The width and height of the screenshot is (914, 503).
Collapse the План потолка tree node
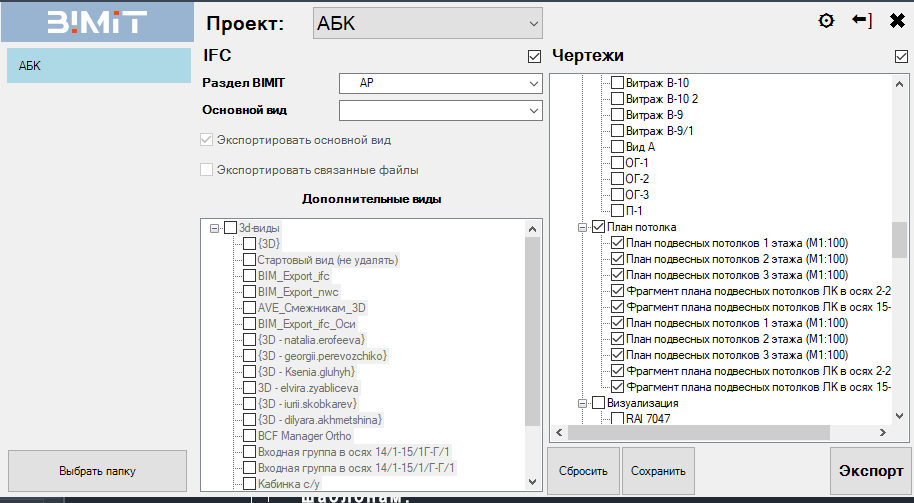[x=583, y=227]
